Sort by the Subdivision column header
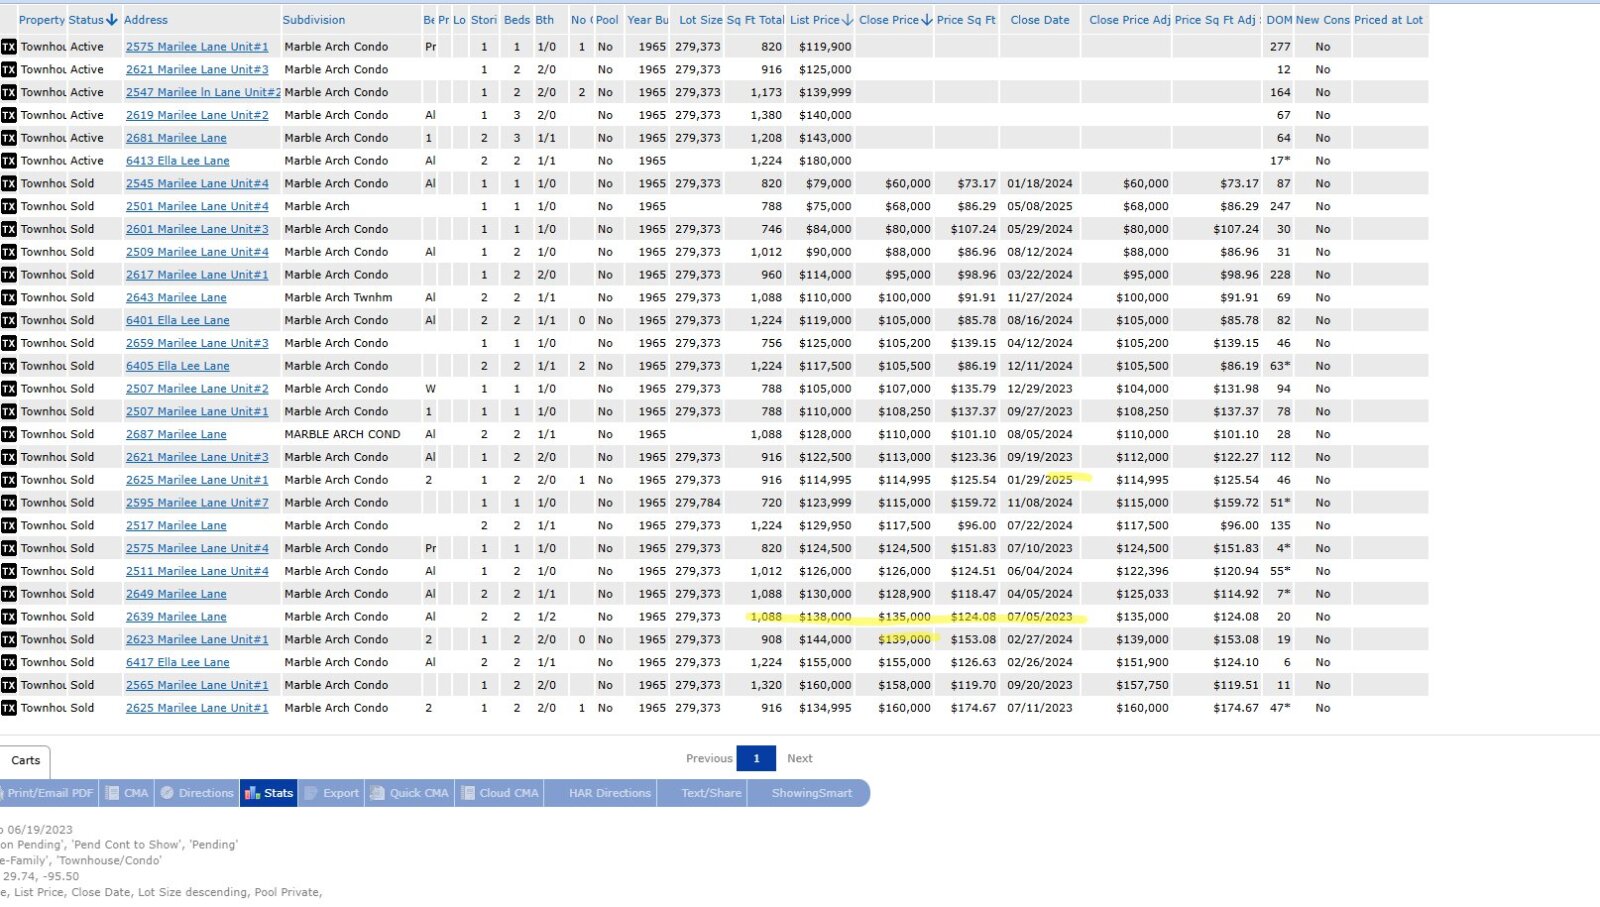1600x907 pixels. tap(314, 20)
